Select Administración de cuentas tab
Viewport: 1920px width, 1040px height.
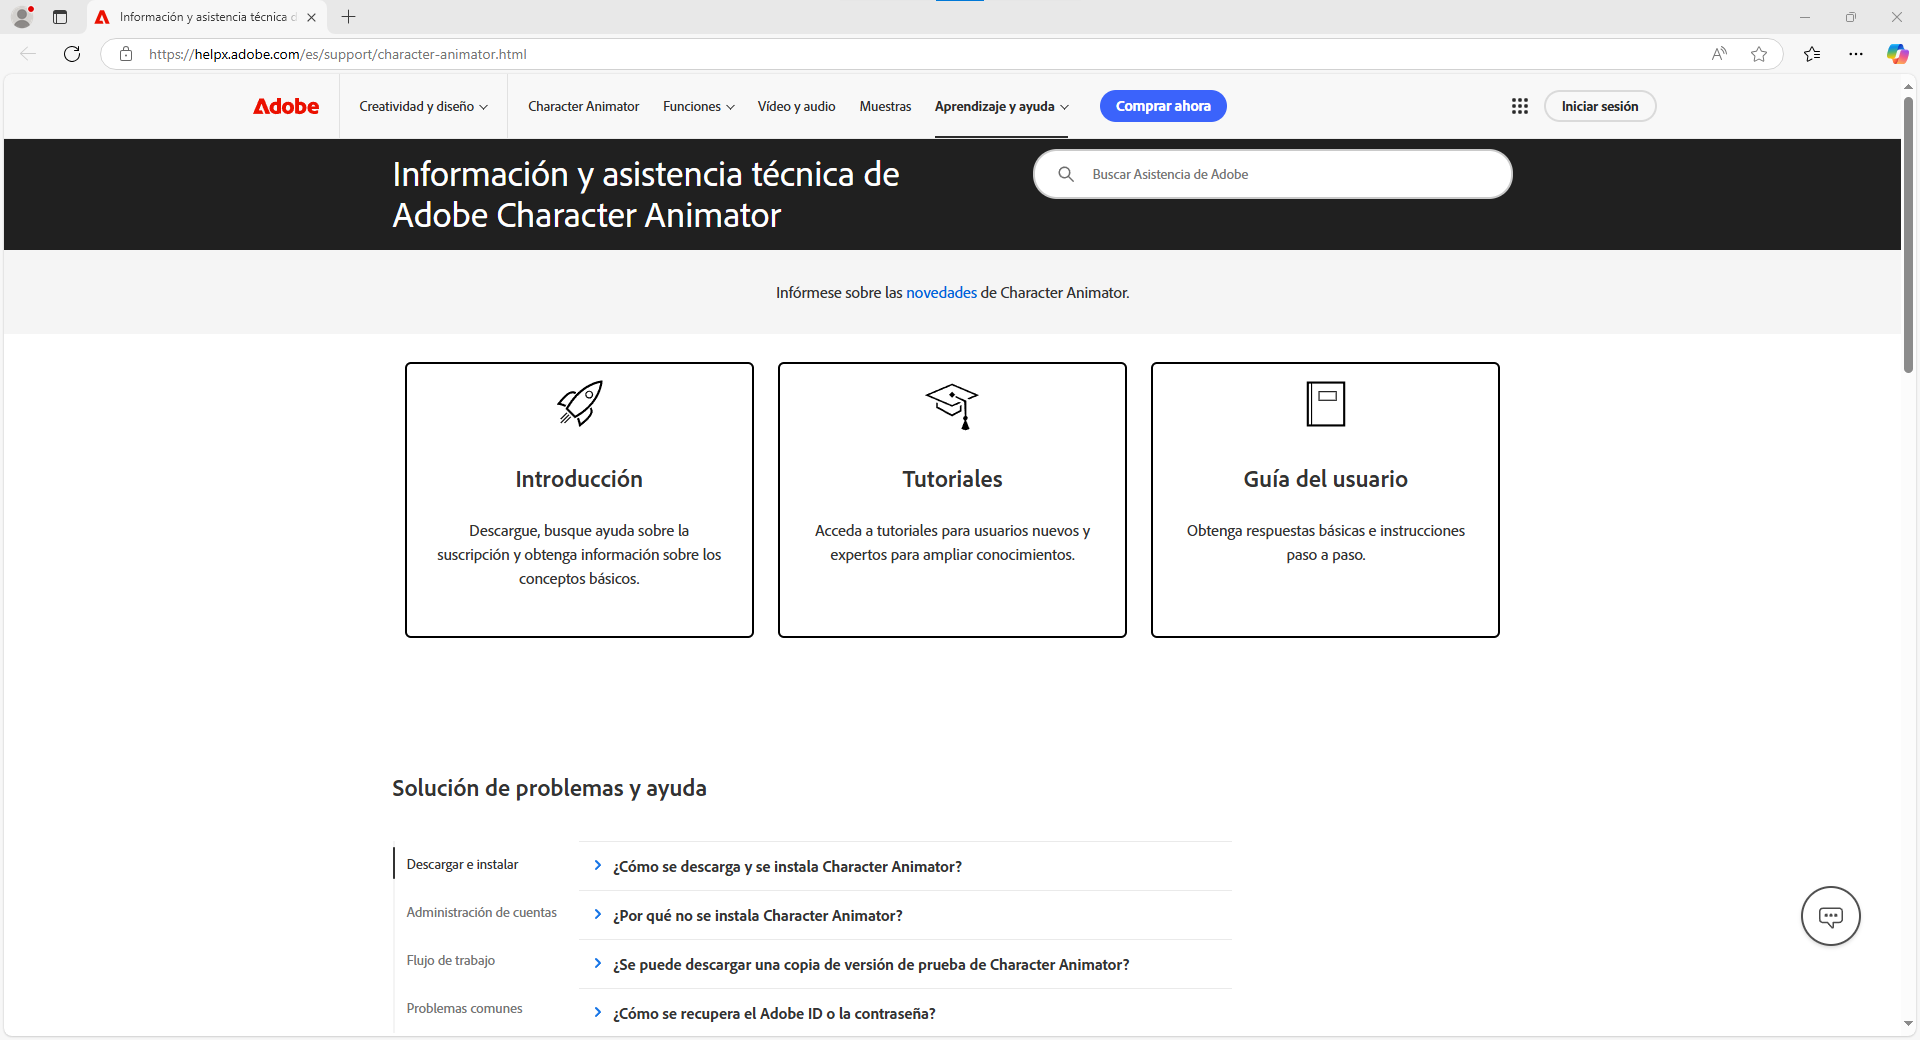(482, 912)
